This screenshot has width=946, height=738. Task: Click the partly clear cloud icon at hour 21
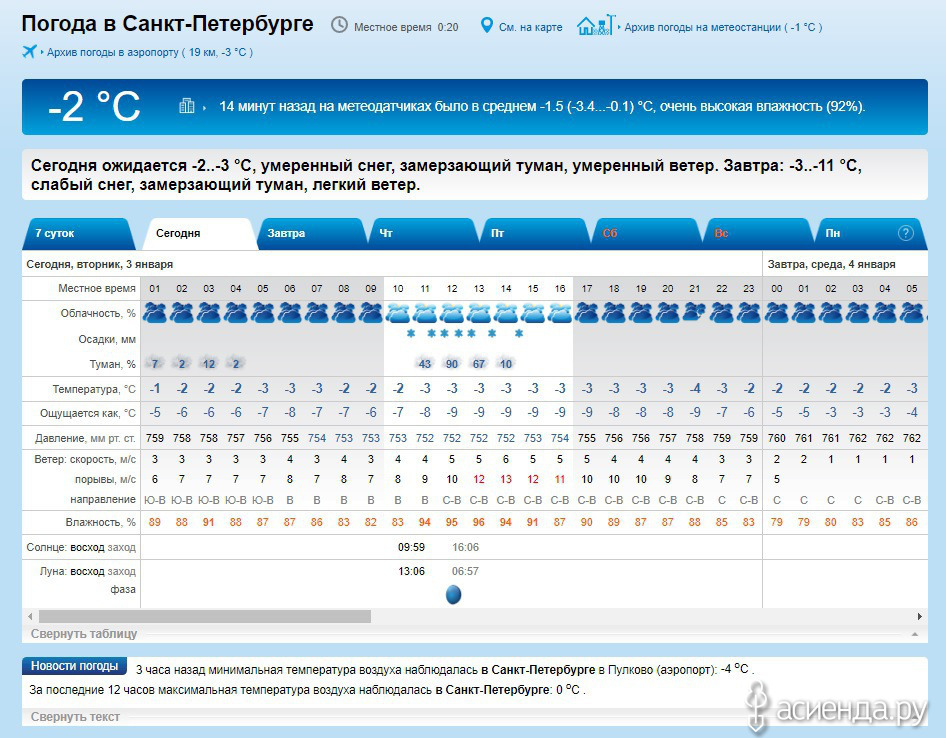click(x=694, y=313)
